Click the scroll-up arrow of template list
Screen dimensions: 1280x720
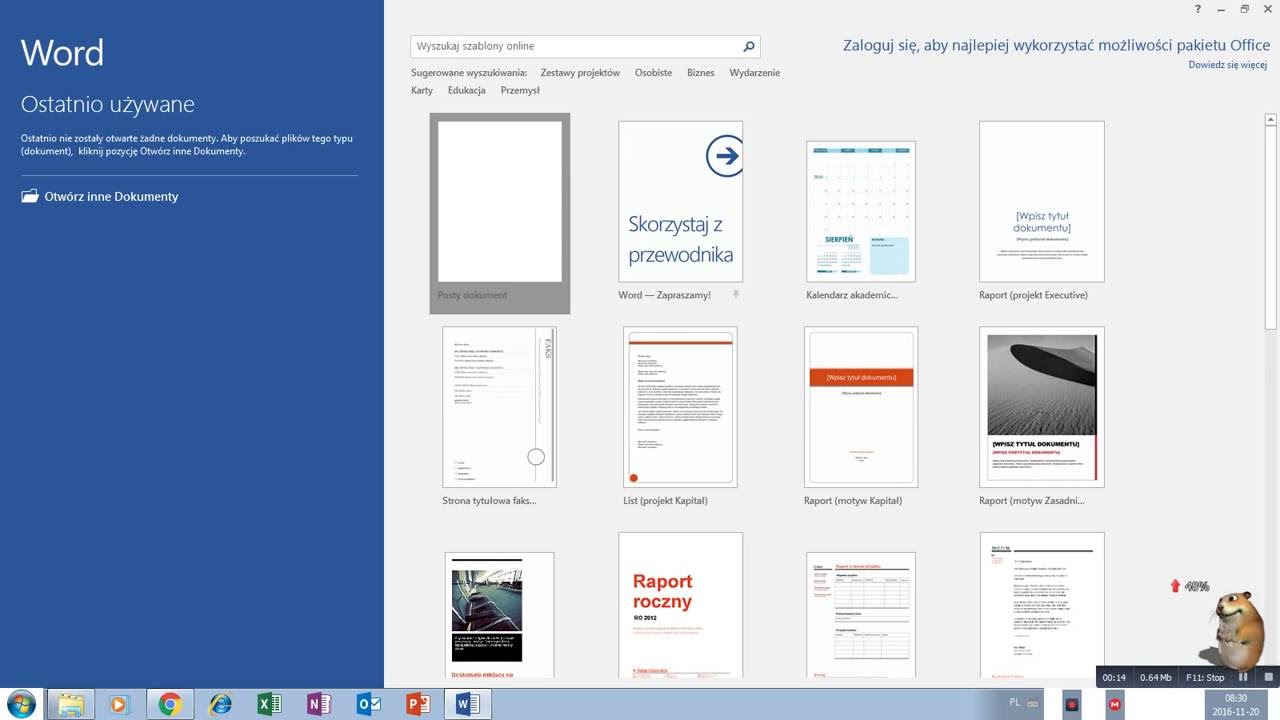point(1271,122)
